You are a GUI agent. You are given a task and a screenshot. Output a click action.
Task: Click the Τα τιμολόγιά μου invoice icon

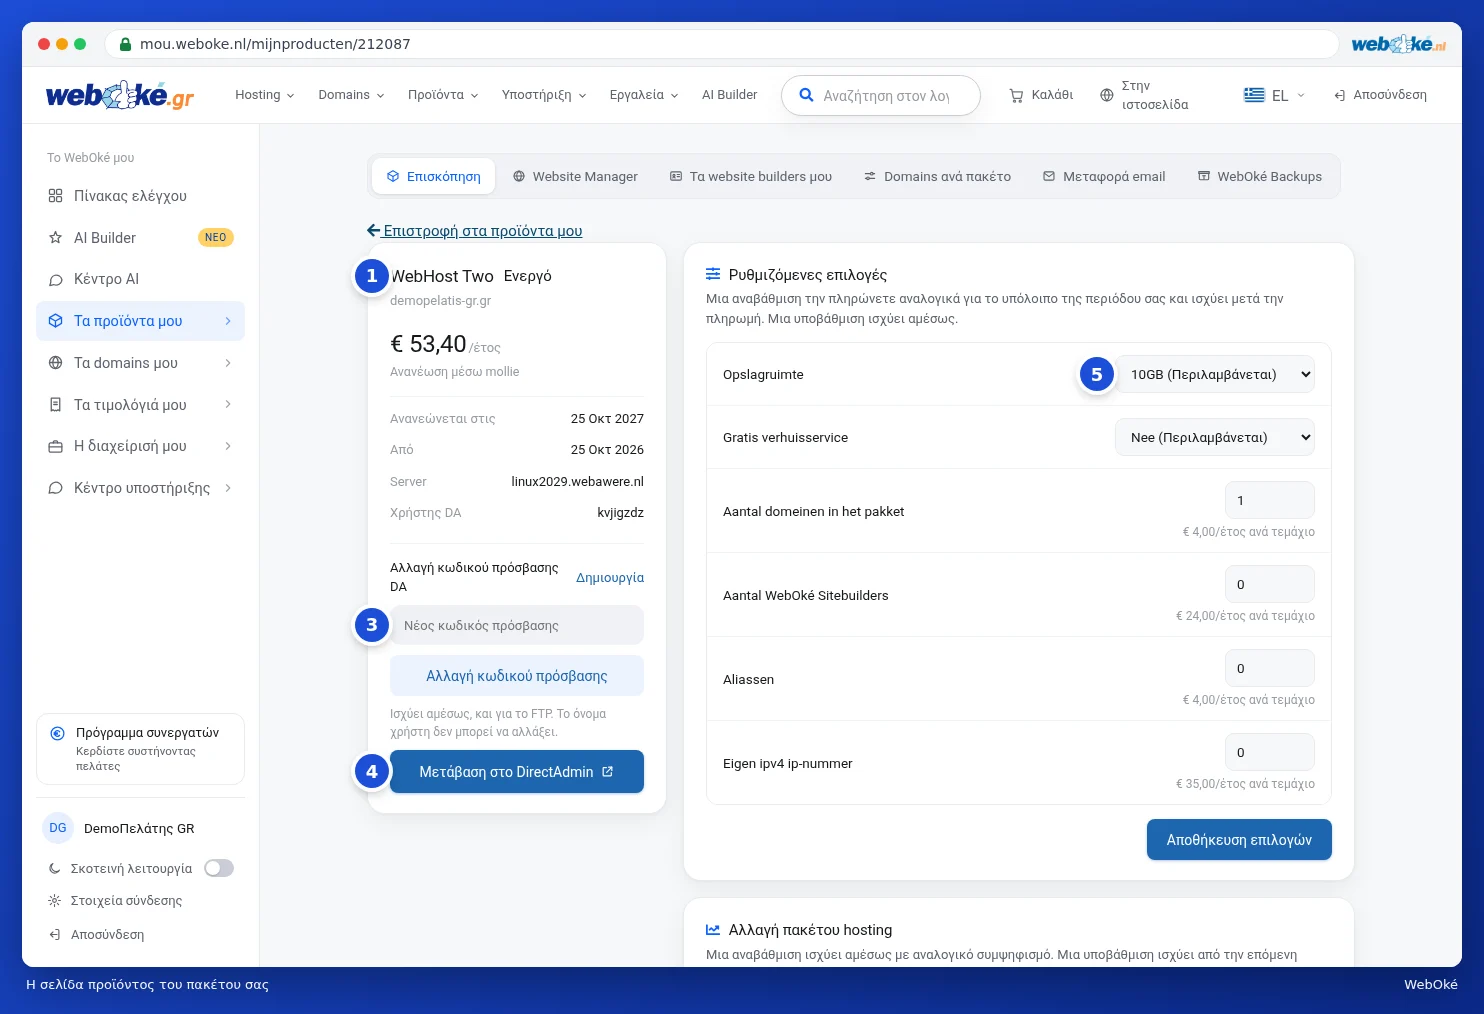click(56, 405)
